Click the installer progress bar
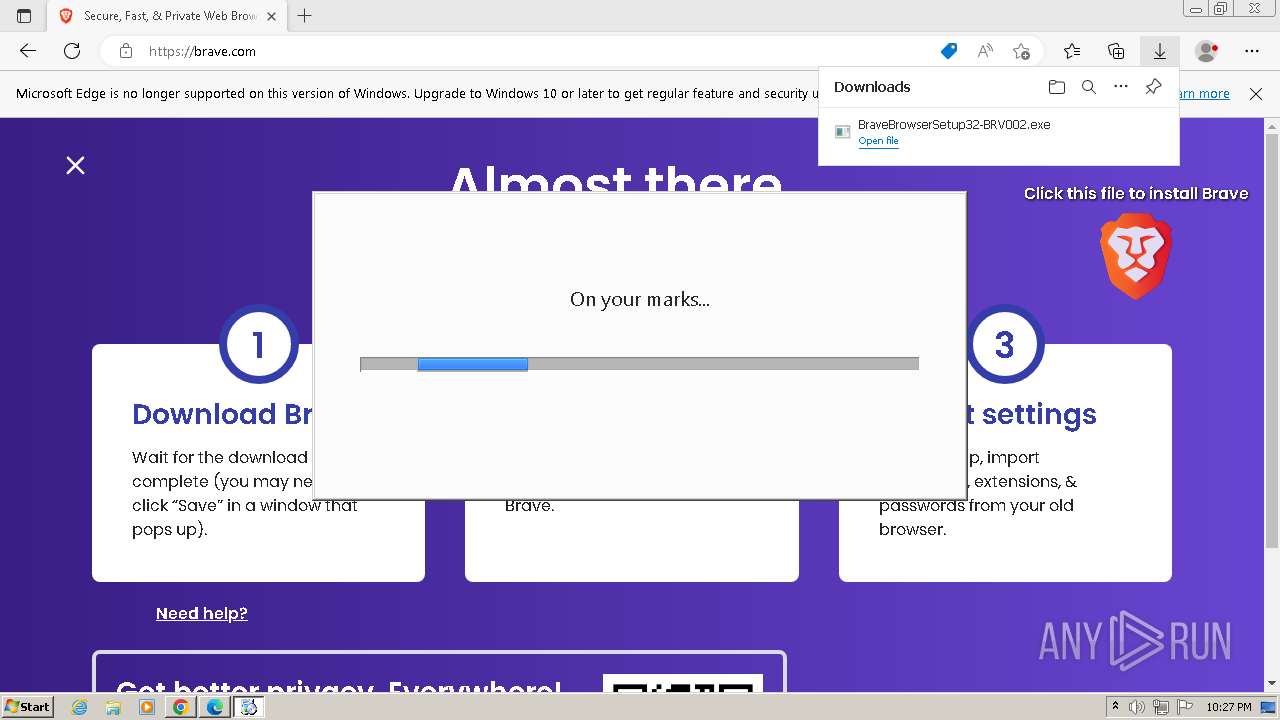 point(639,365)
